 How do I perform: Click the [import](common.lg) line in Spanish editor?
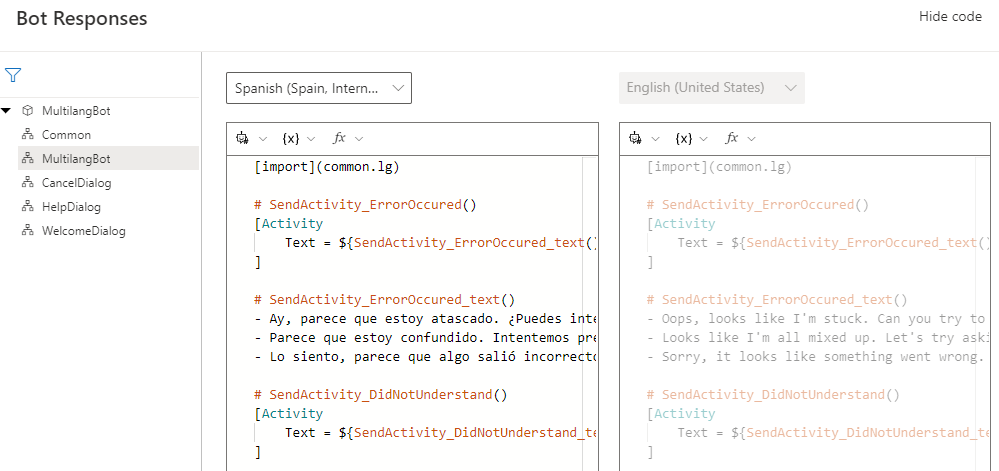click(326, 168)
